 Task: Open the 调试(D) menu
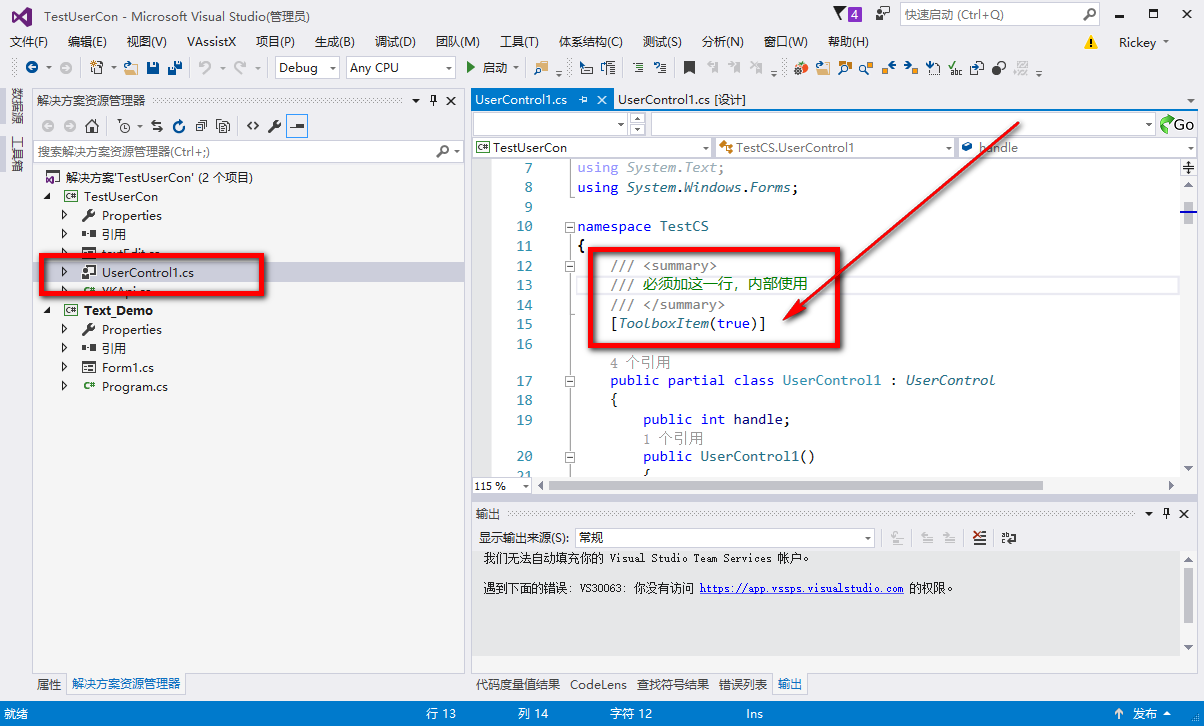tap(395, 42)
